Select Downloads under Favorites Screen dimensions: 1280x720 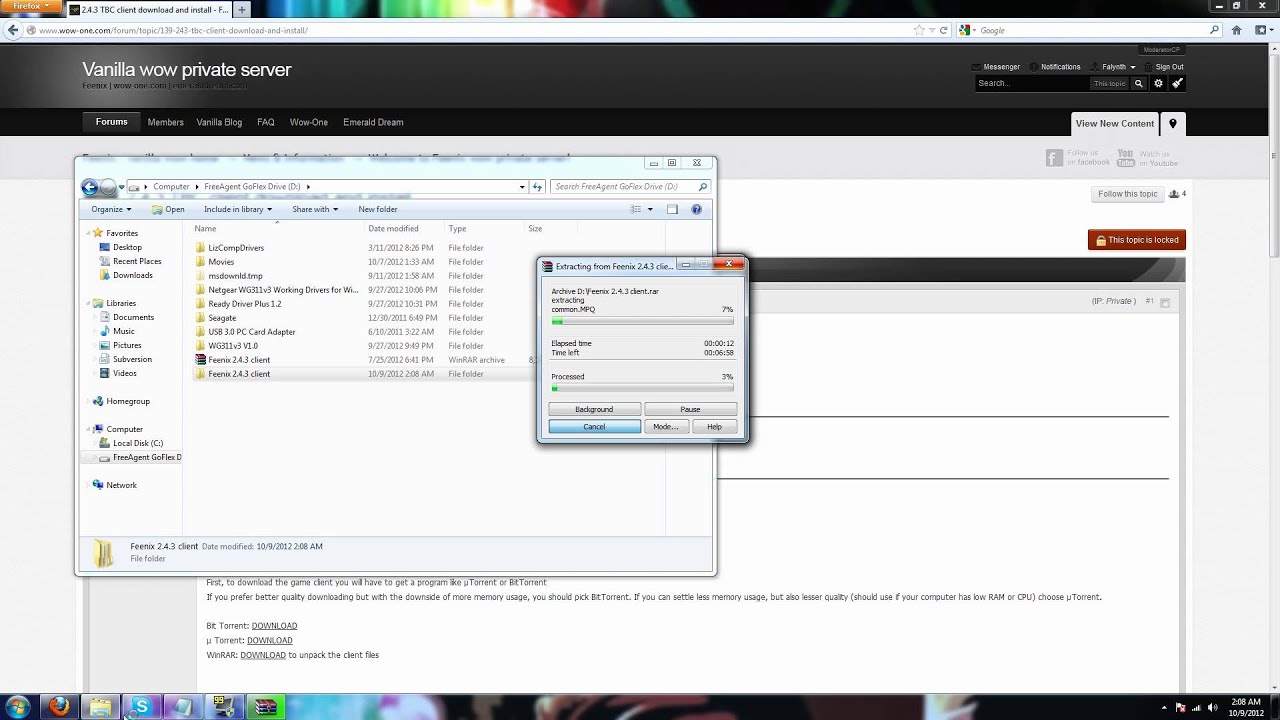(x=132, y=275)
